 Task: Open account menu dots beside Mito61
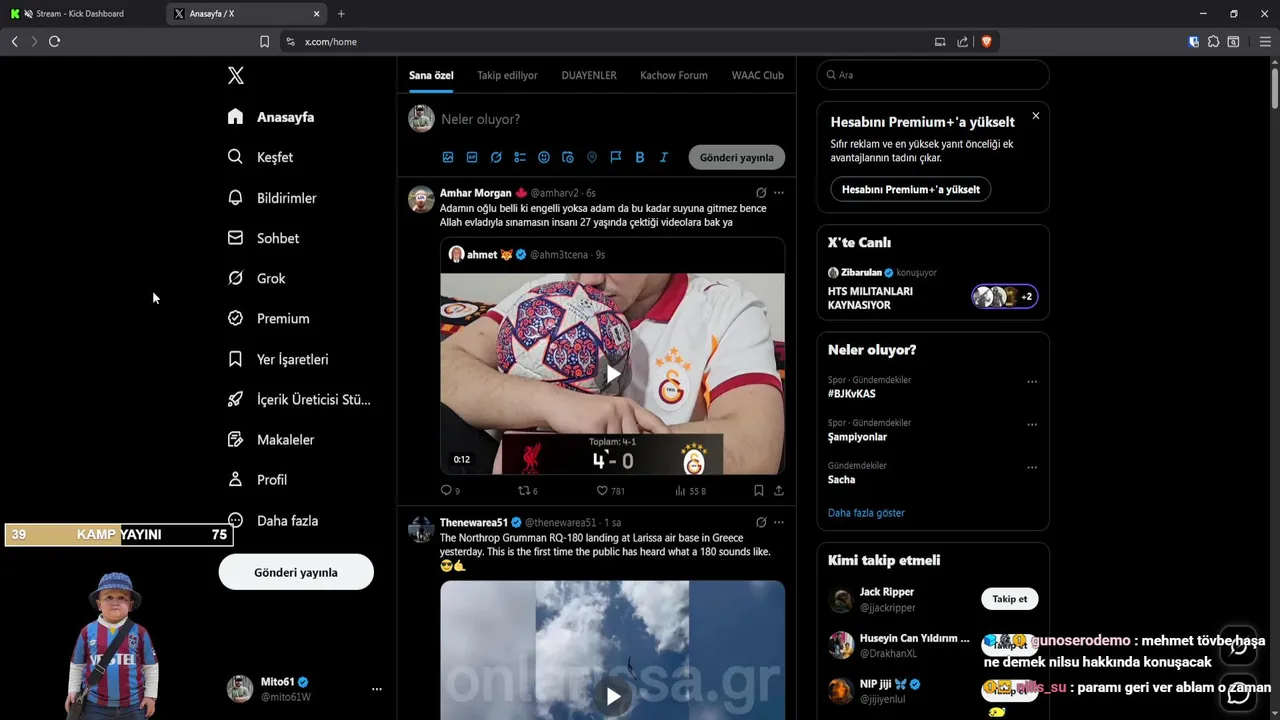[377, 689]
